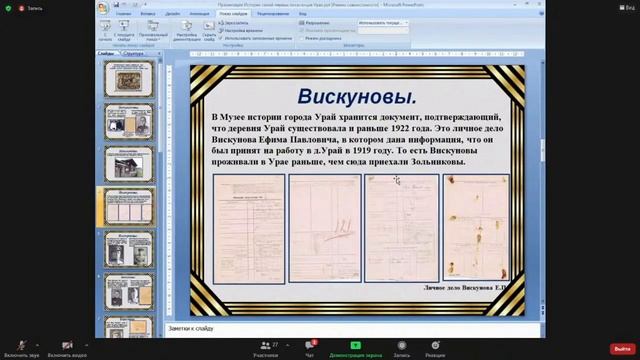Click the Запись recording indicator at top left
This screenshot has width=640, height=360.
pos(31,8)
